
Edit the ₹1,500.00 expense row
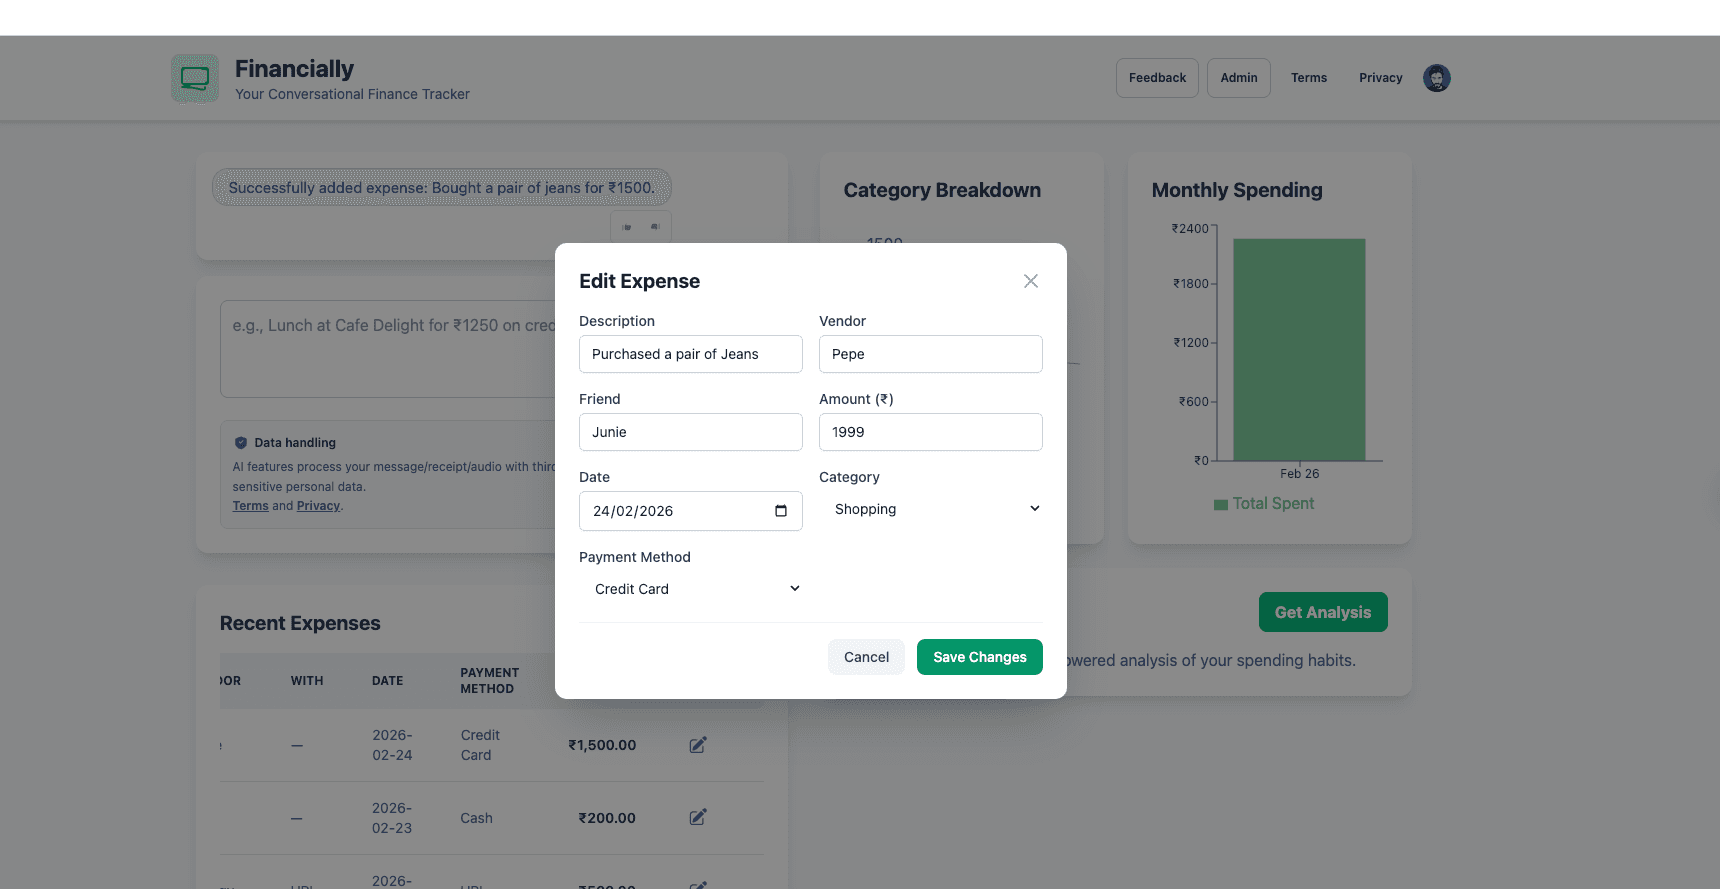[x=698, y=745]
